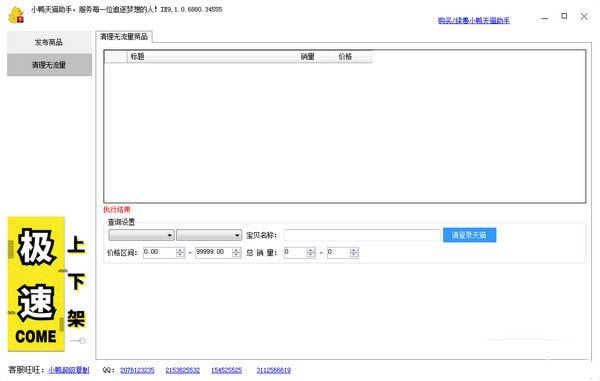
Task: Open the purchase/renew link at top right
Action: point(474,20)
